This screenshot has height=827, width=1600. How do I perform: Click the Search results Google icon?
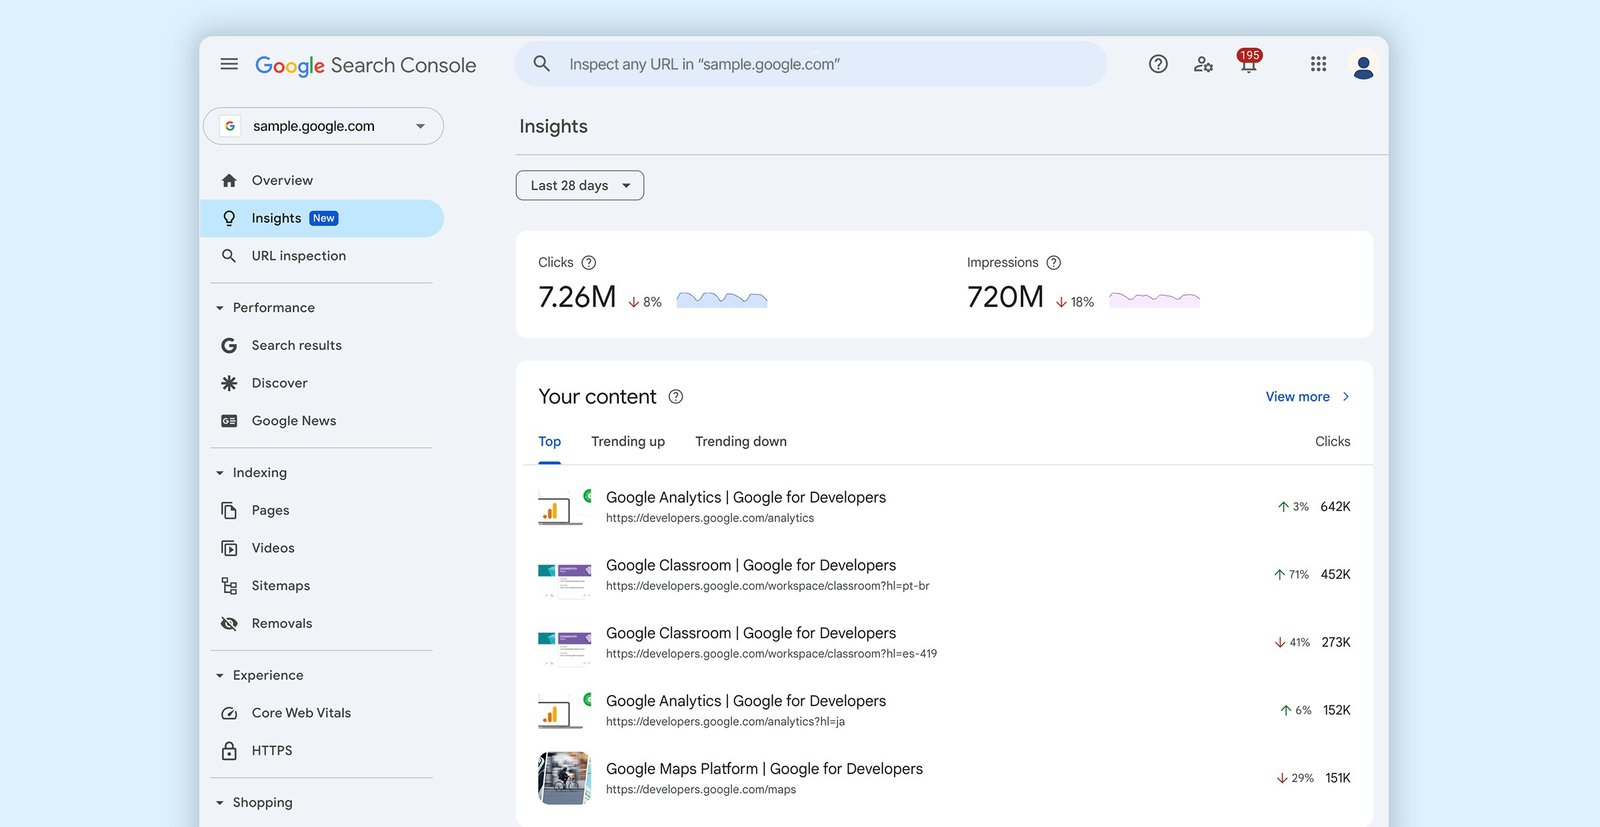tap(229, 345)
